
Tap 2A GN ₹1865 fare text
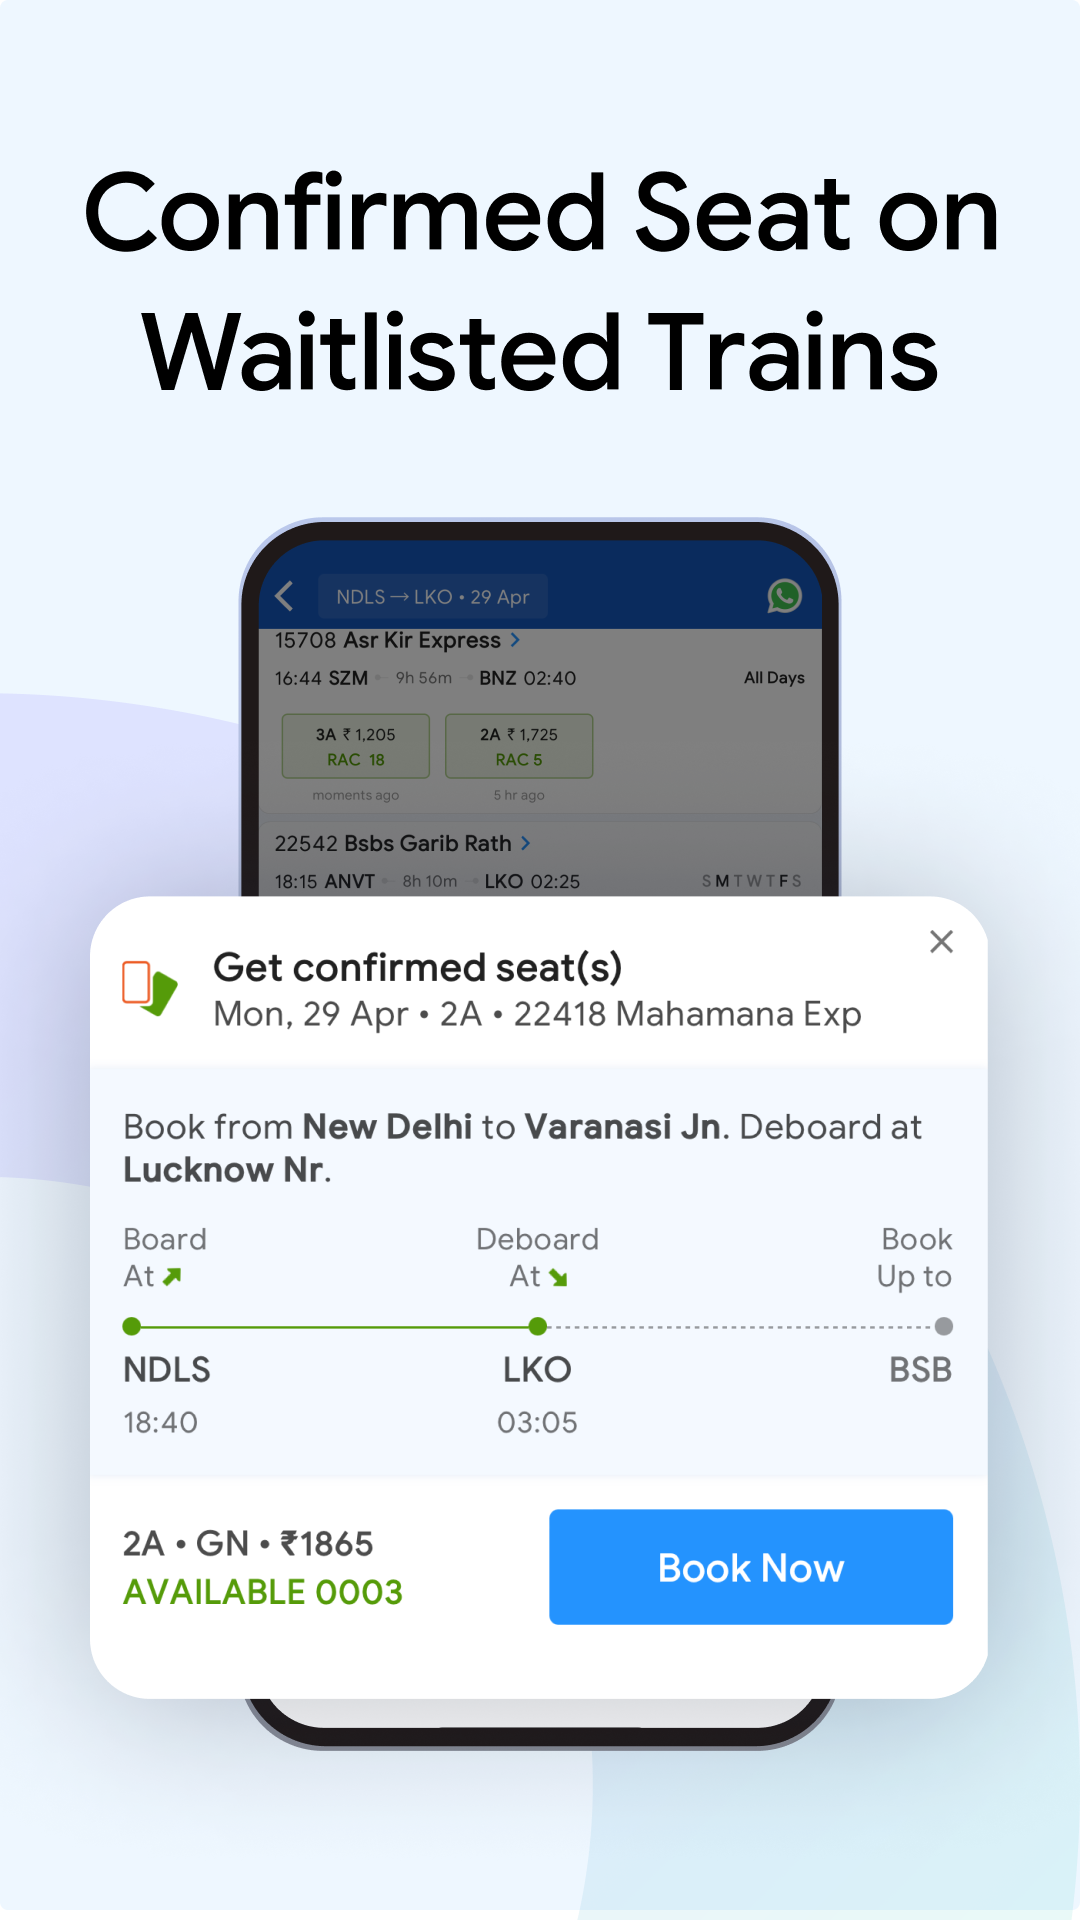pos(248,1544)
